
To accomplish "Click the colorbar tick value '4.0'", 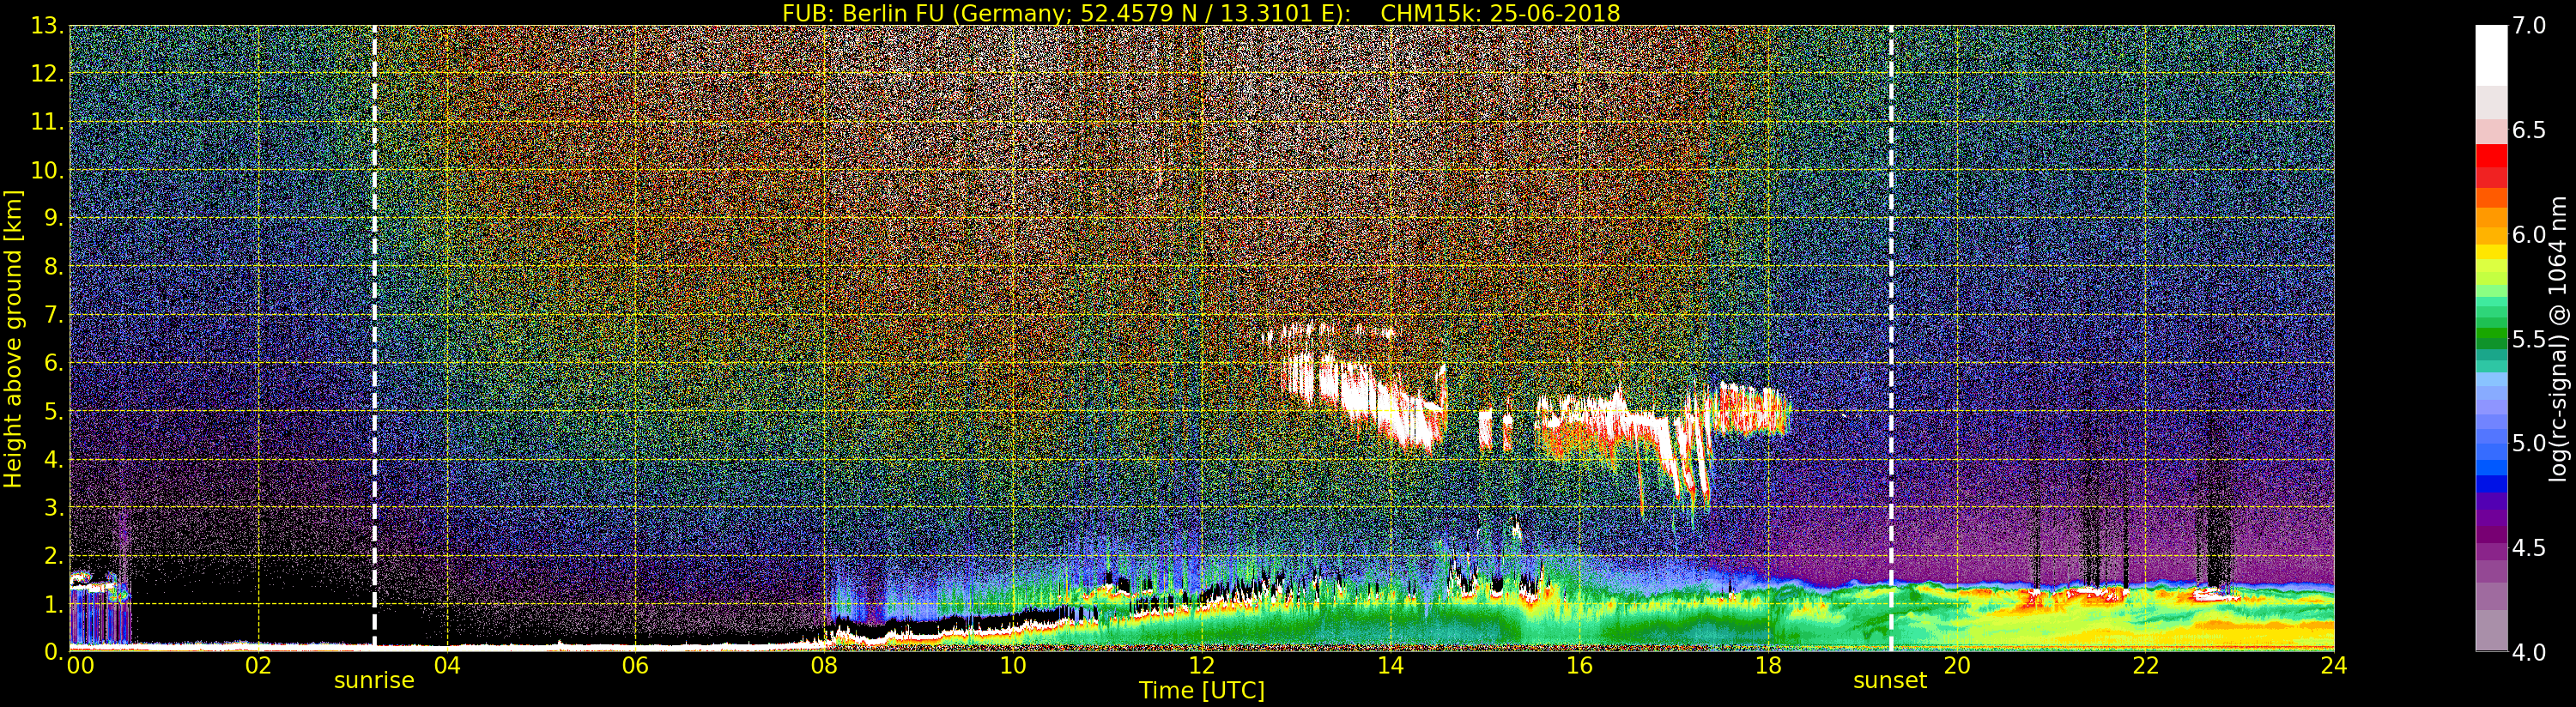I will 2529,652.
